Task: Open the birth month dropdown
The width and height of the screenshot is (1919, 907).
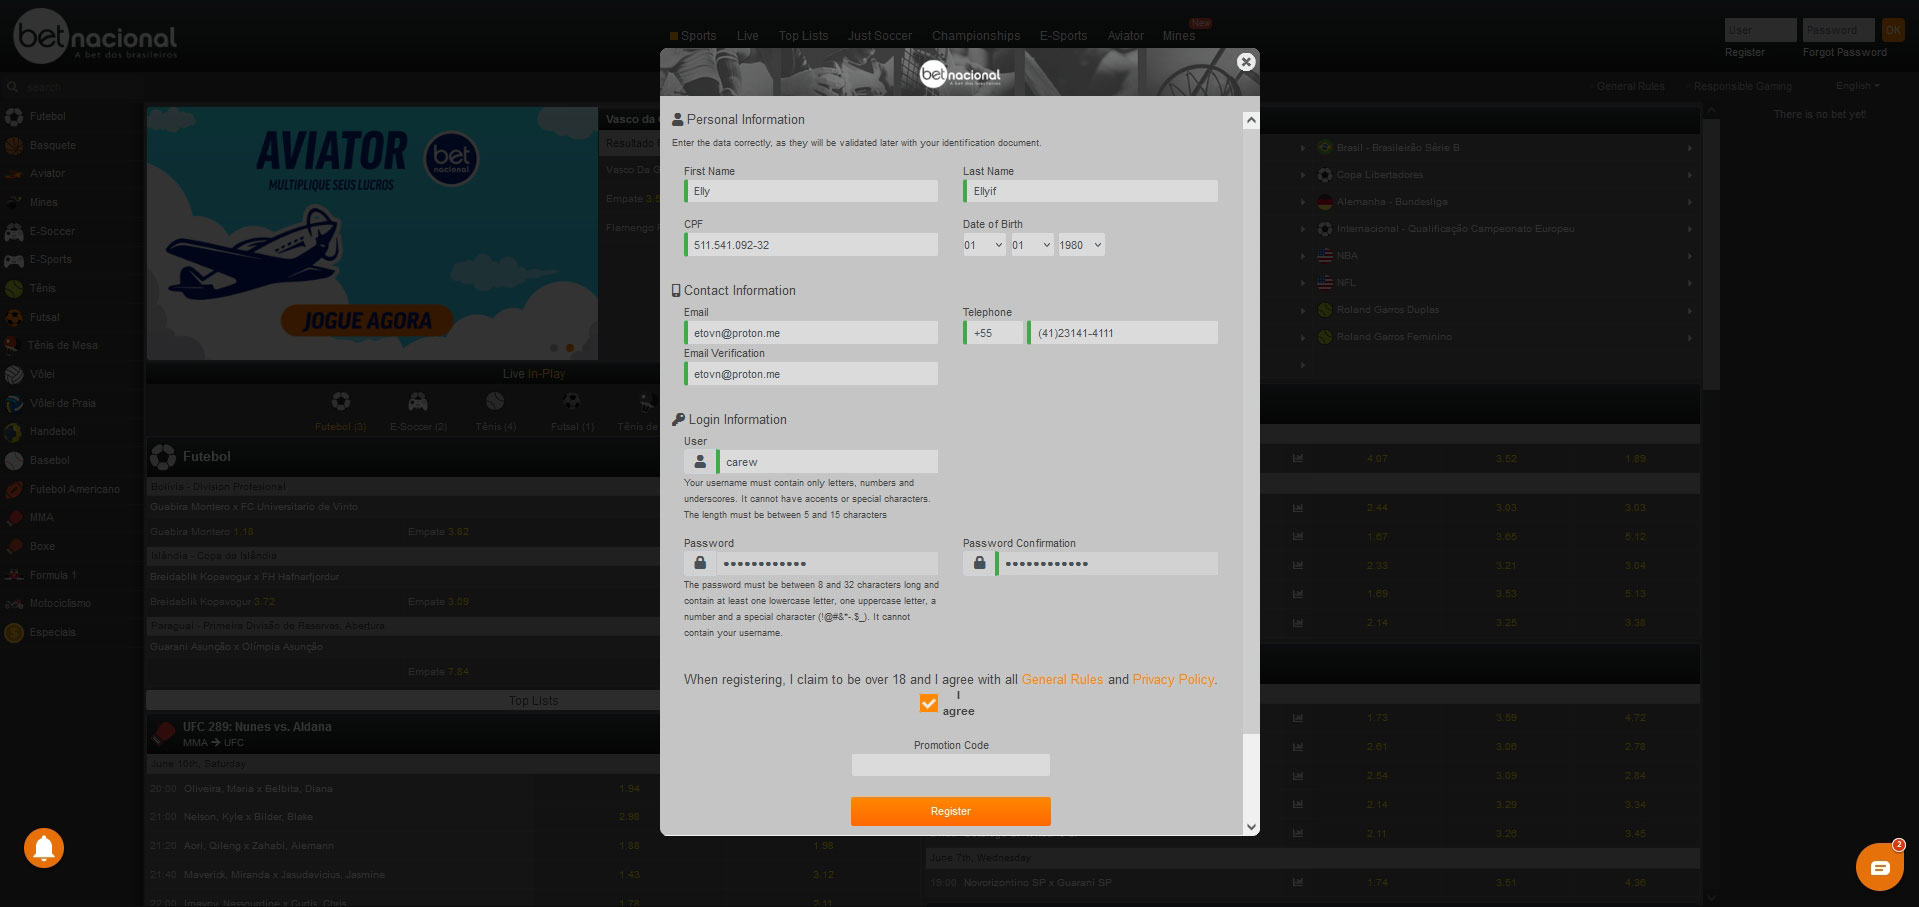Action: [x=1031, y=245]
